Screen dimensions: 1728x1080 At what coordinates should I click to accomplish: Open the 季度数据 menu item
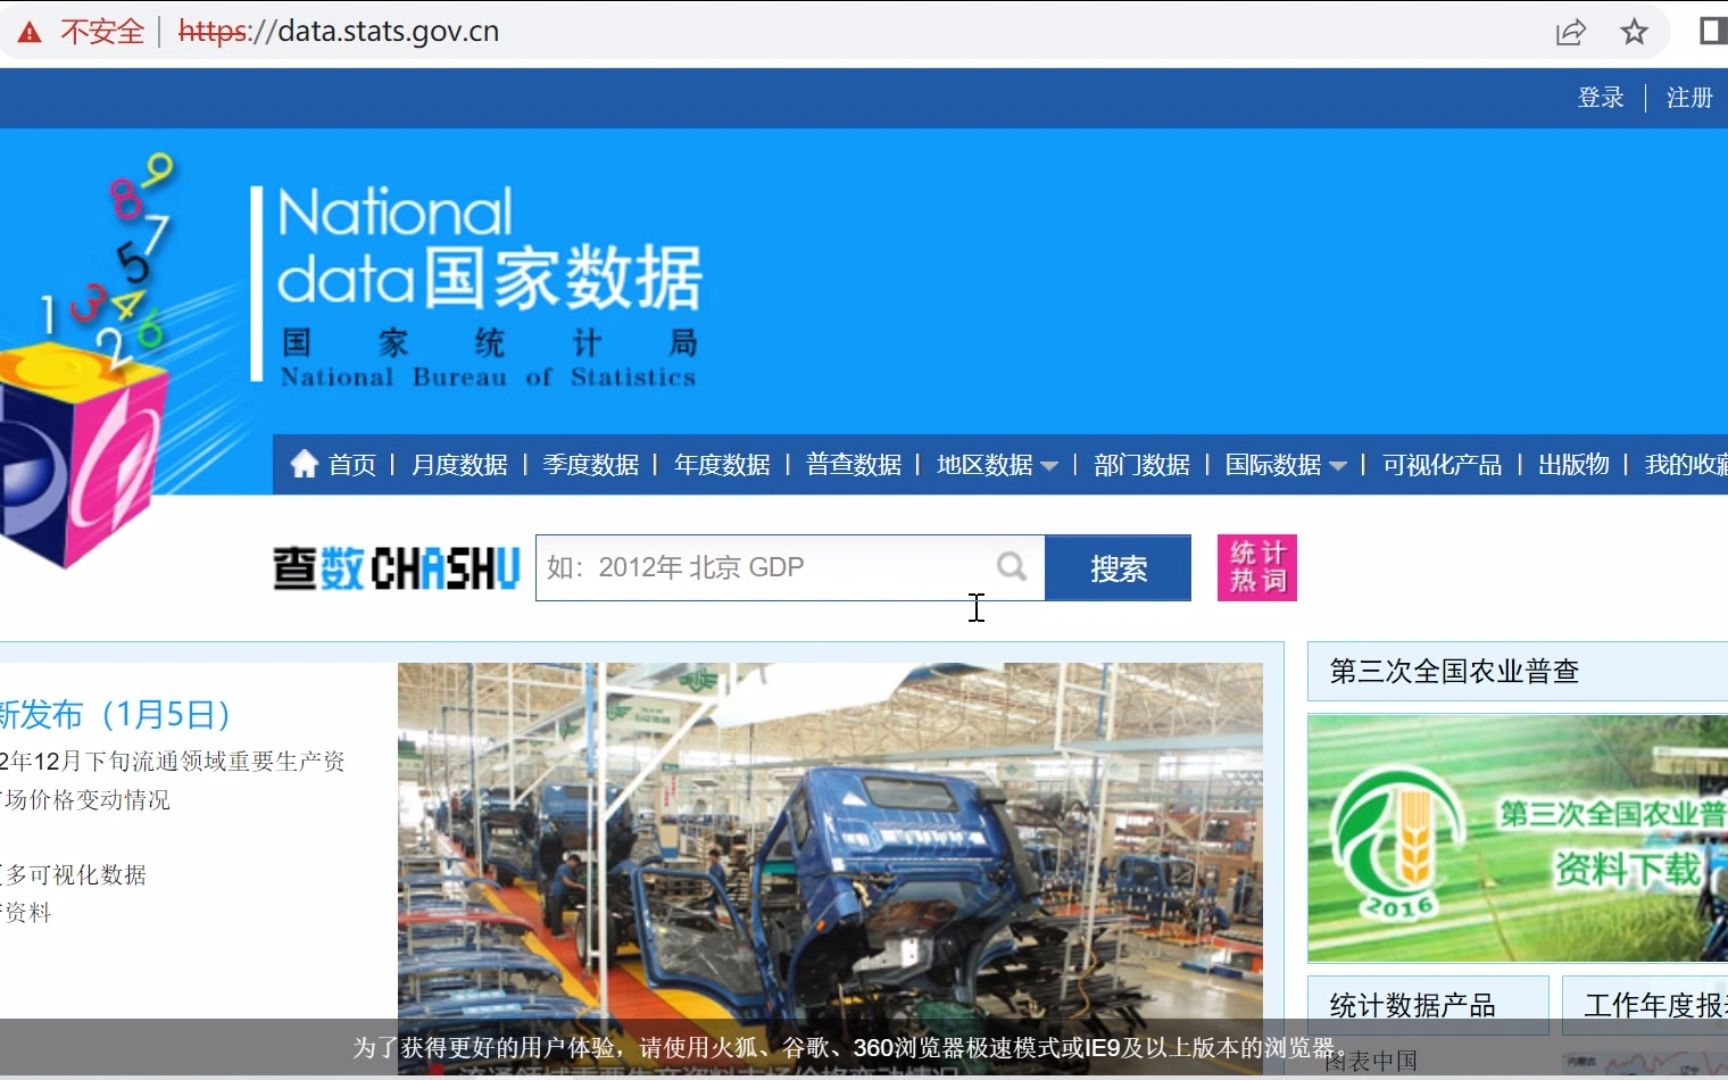[590, 465]
